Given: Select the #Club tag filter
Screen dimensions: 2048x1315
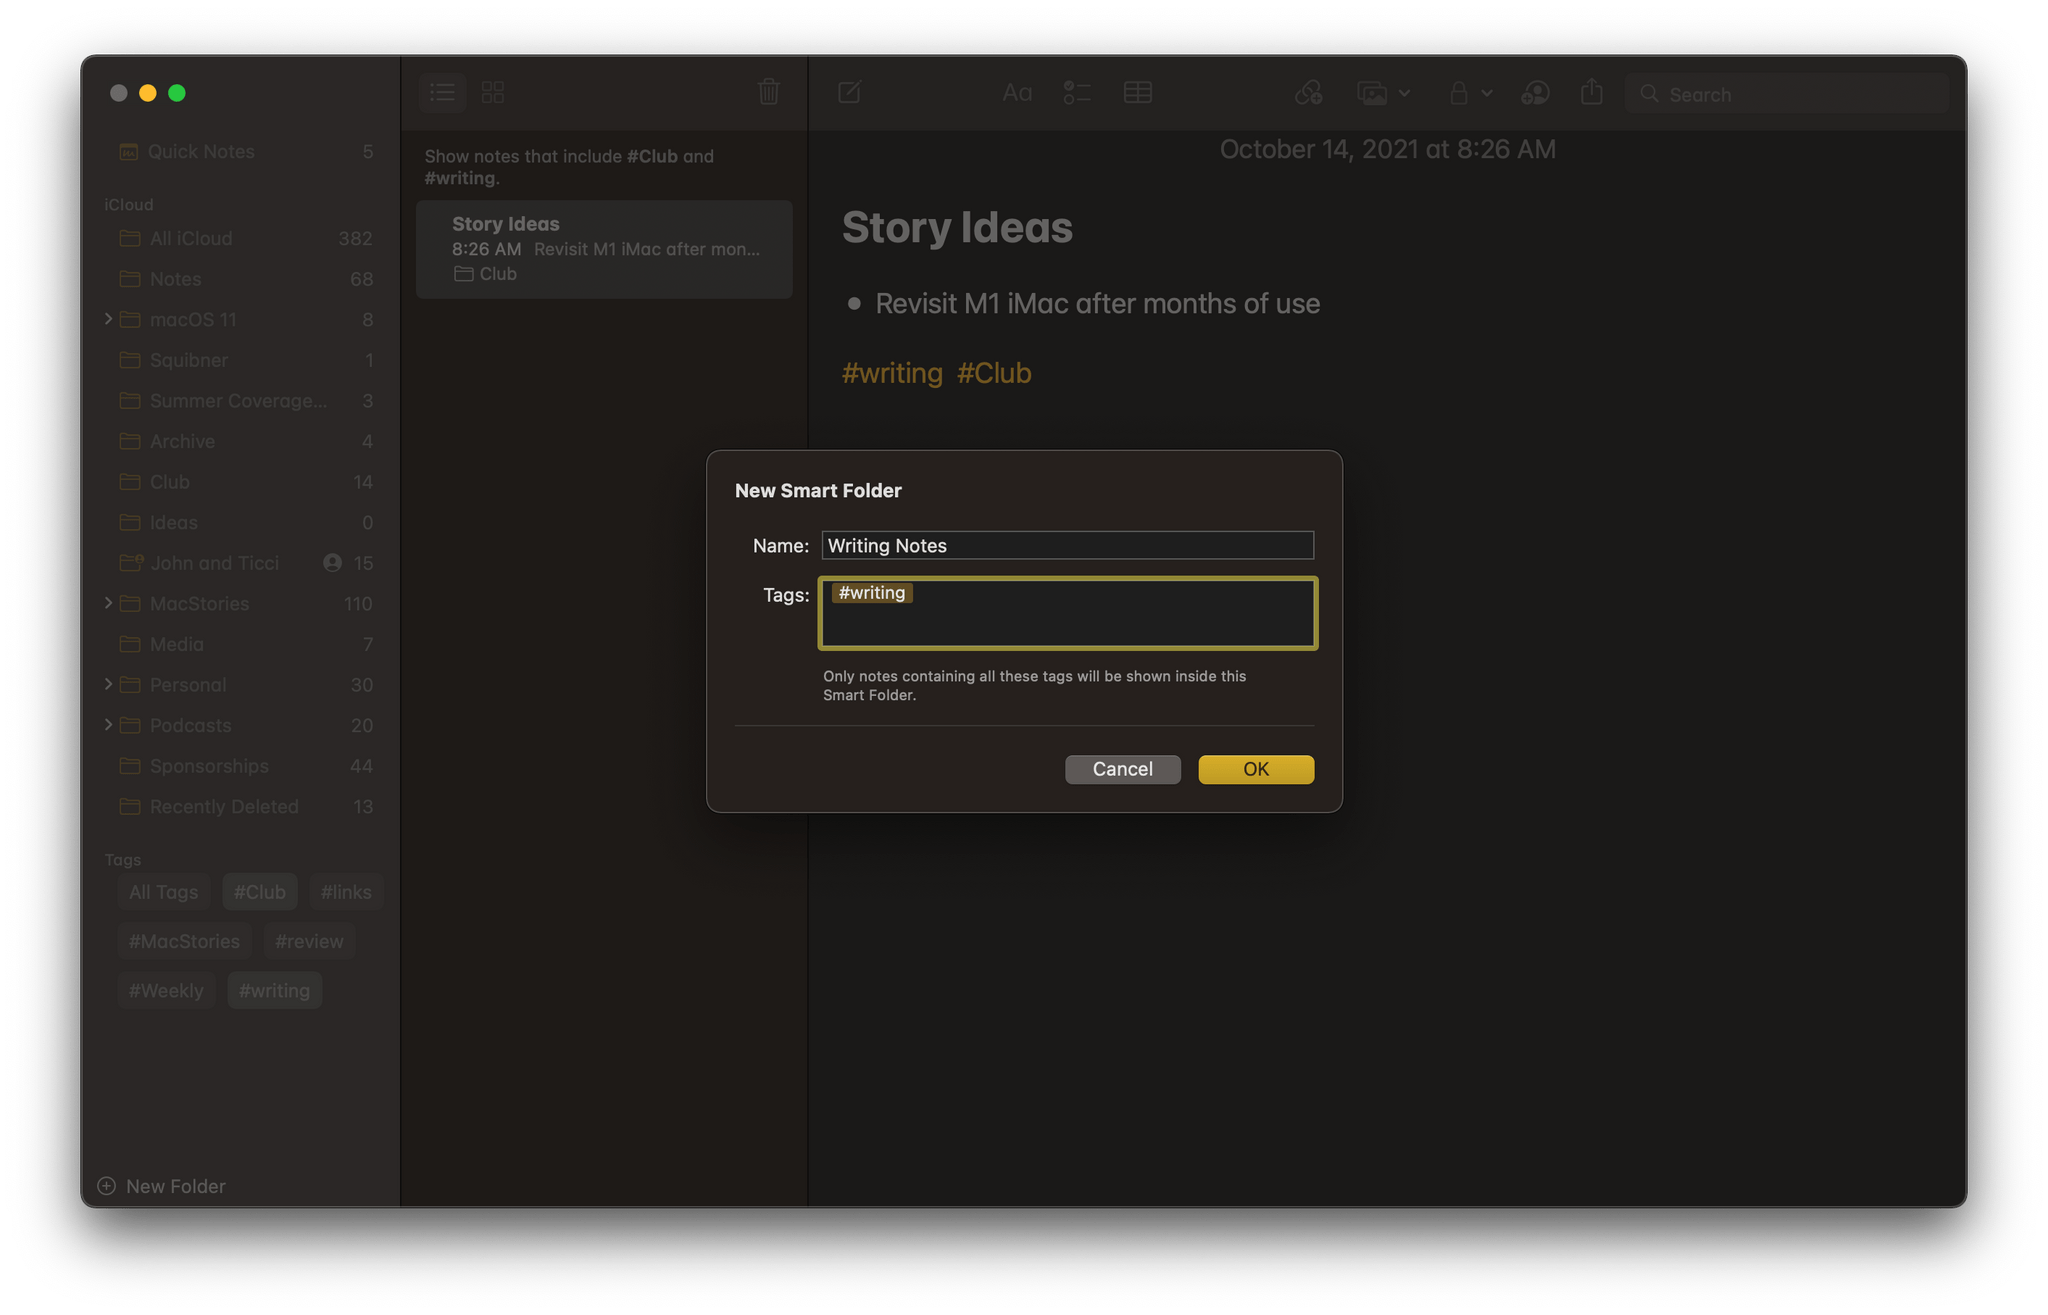Looking at the screenshot, I should pyautogui.click(x=258, y=891).
